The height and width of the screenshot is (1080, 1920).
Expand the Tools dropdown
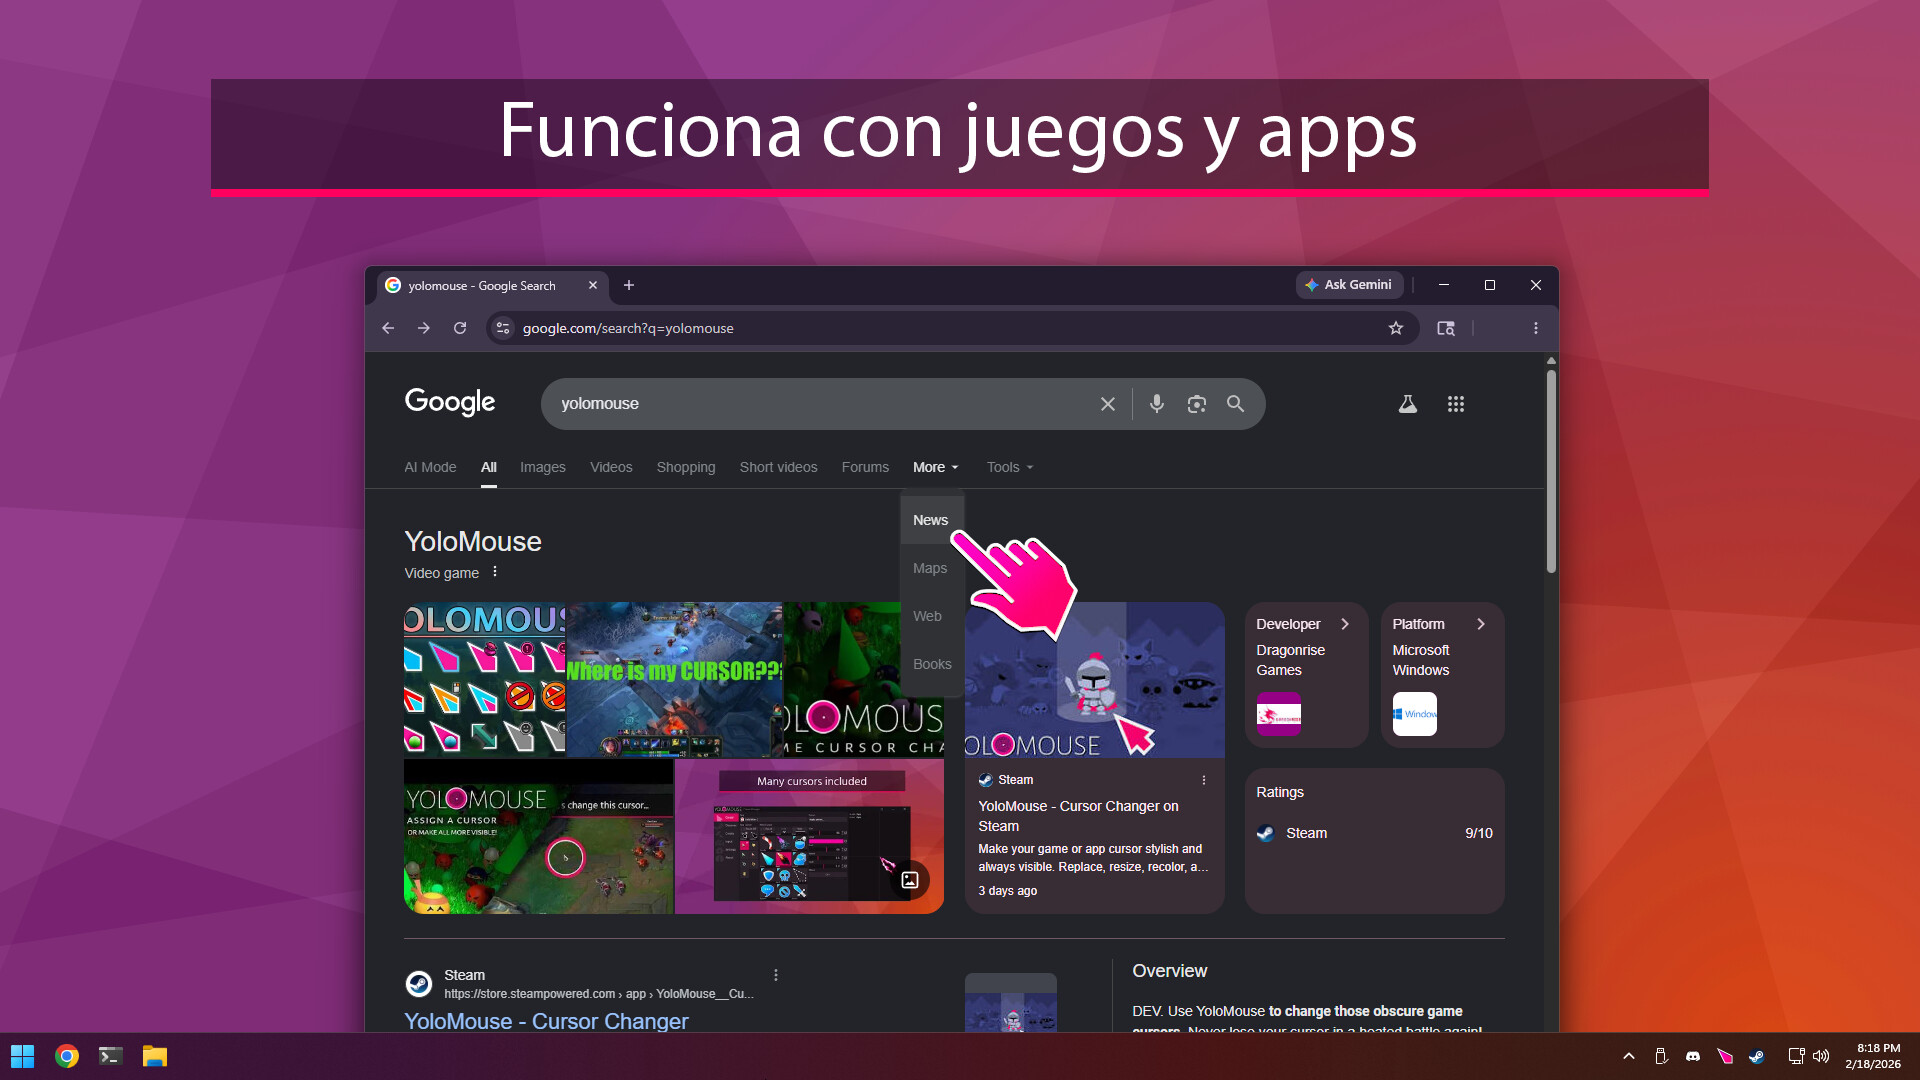[x=1010, y=467]
